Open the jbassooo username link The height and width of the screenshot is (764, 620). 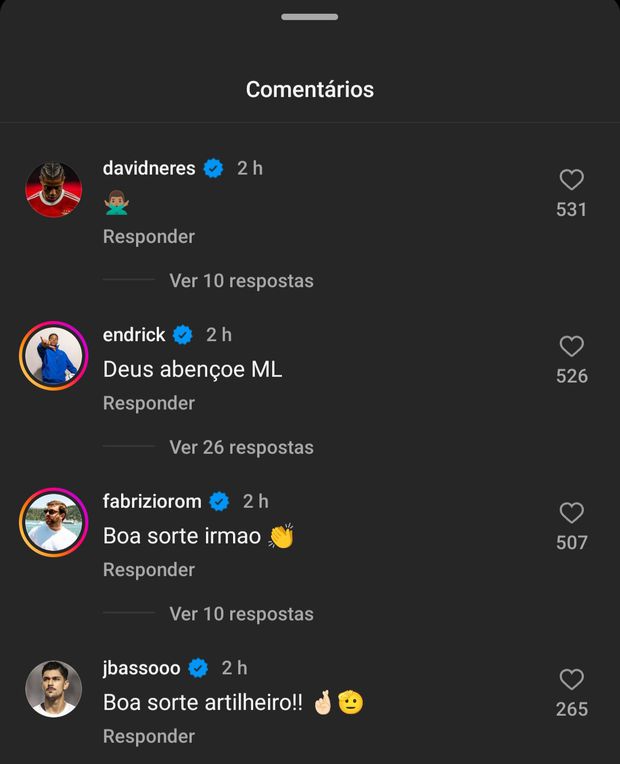click(x=141, y=668)
